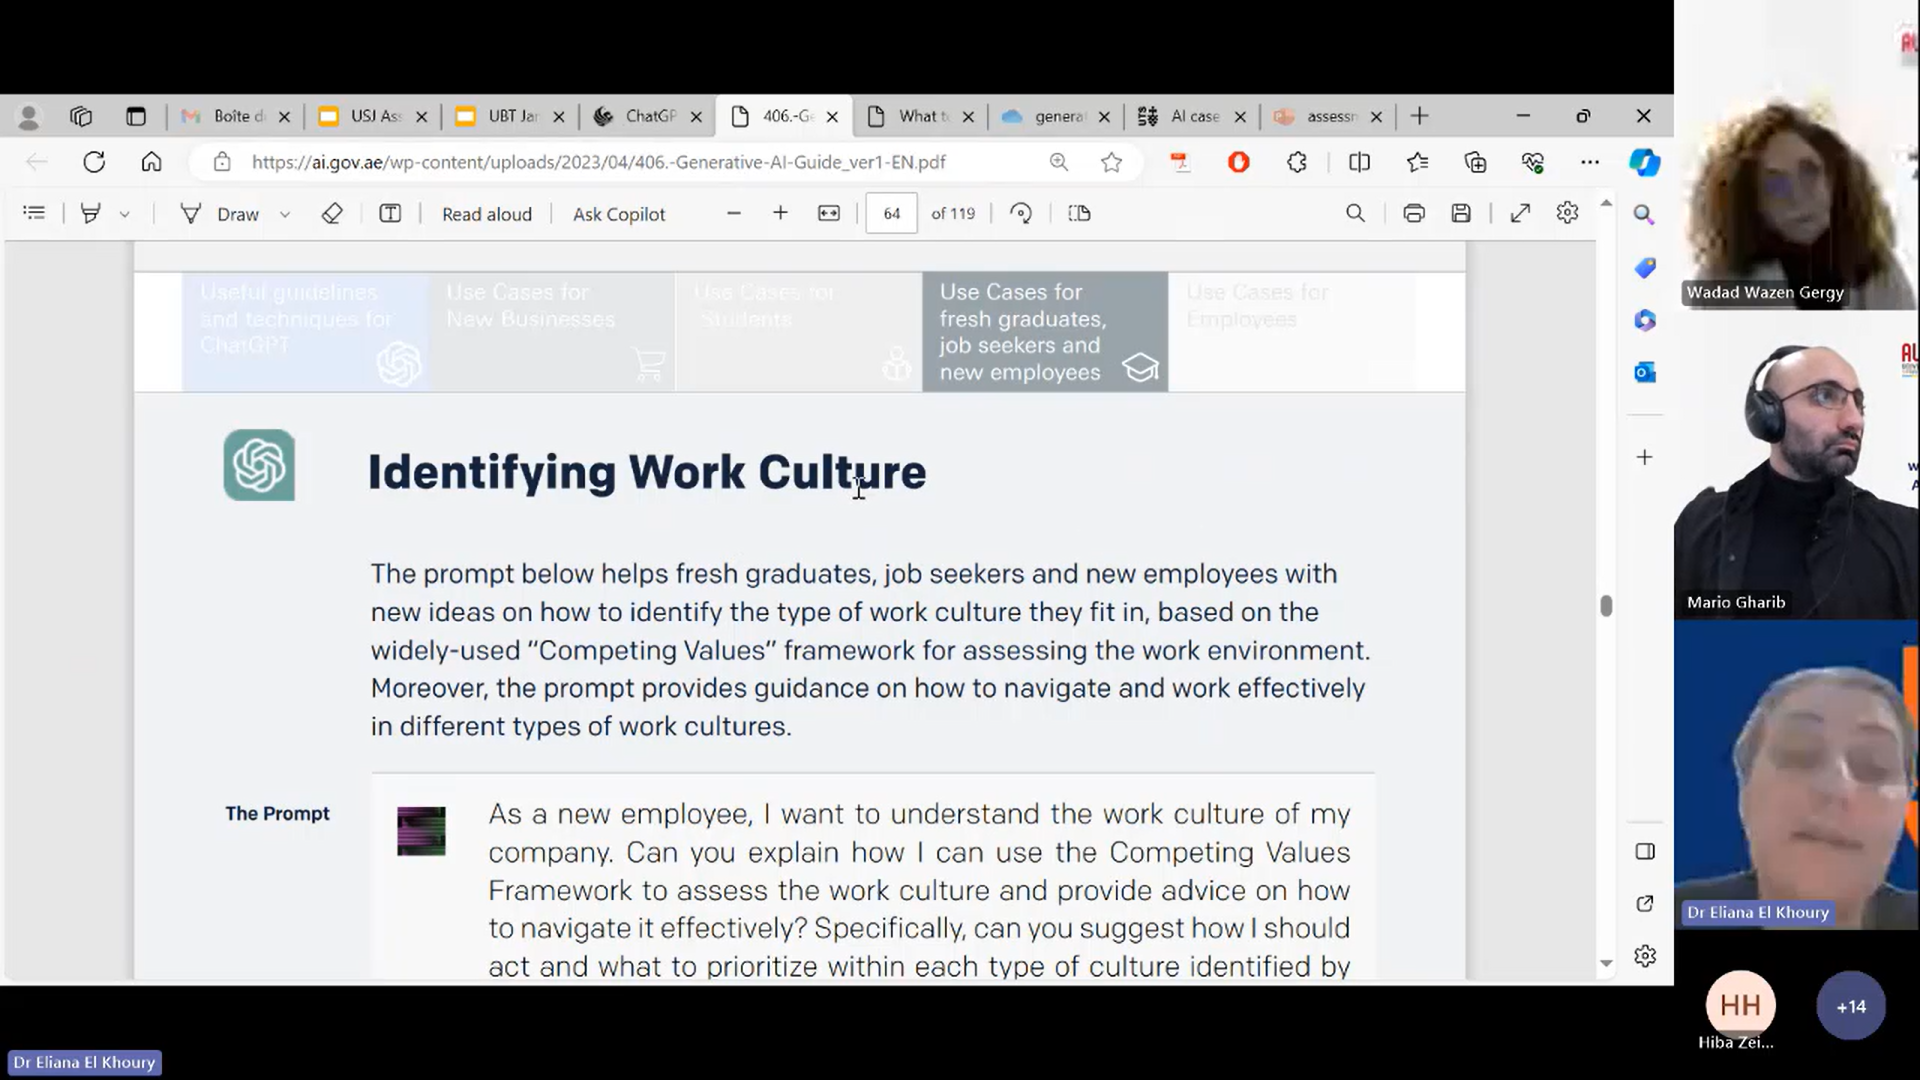Print the PDF document
The height and width of the screenshot is (1080, 1920).
[x=1414, y=213]
